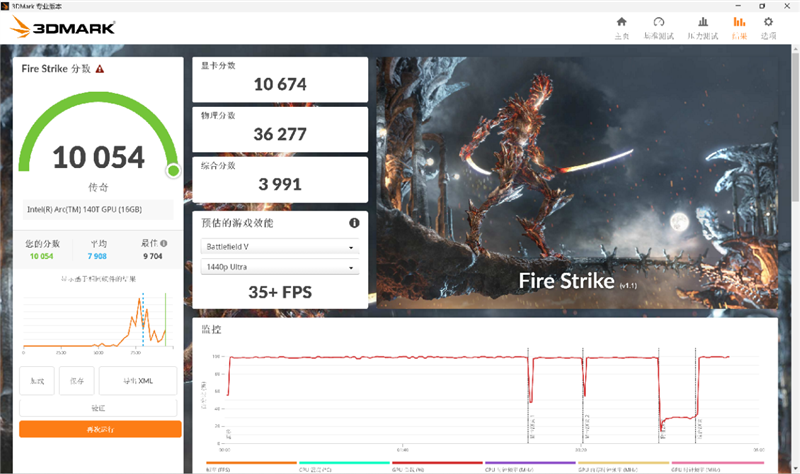Click the monitoring GPU load graph
Viewport: 800px width, 474px height.
coord(491,397)
